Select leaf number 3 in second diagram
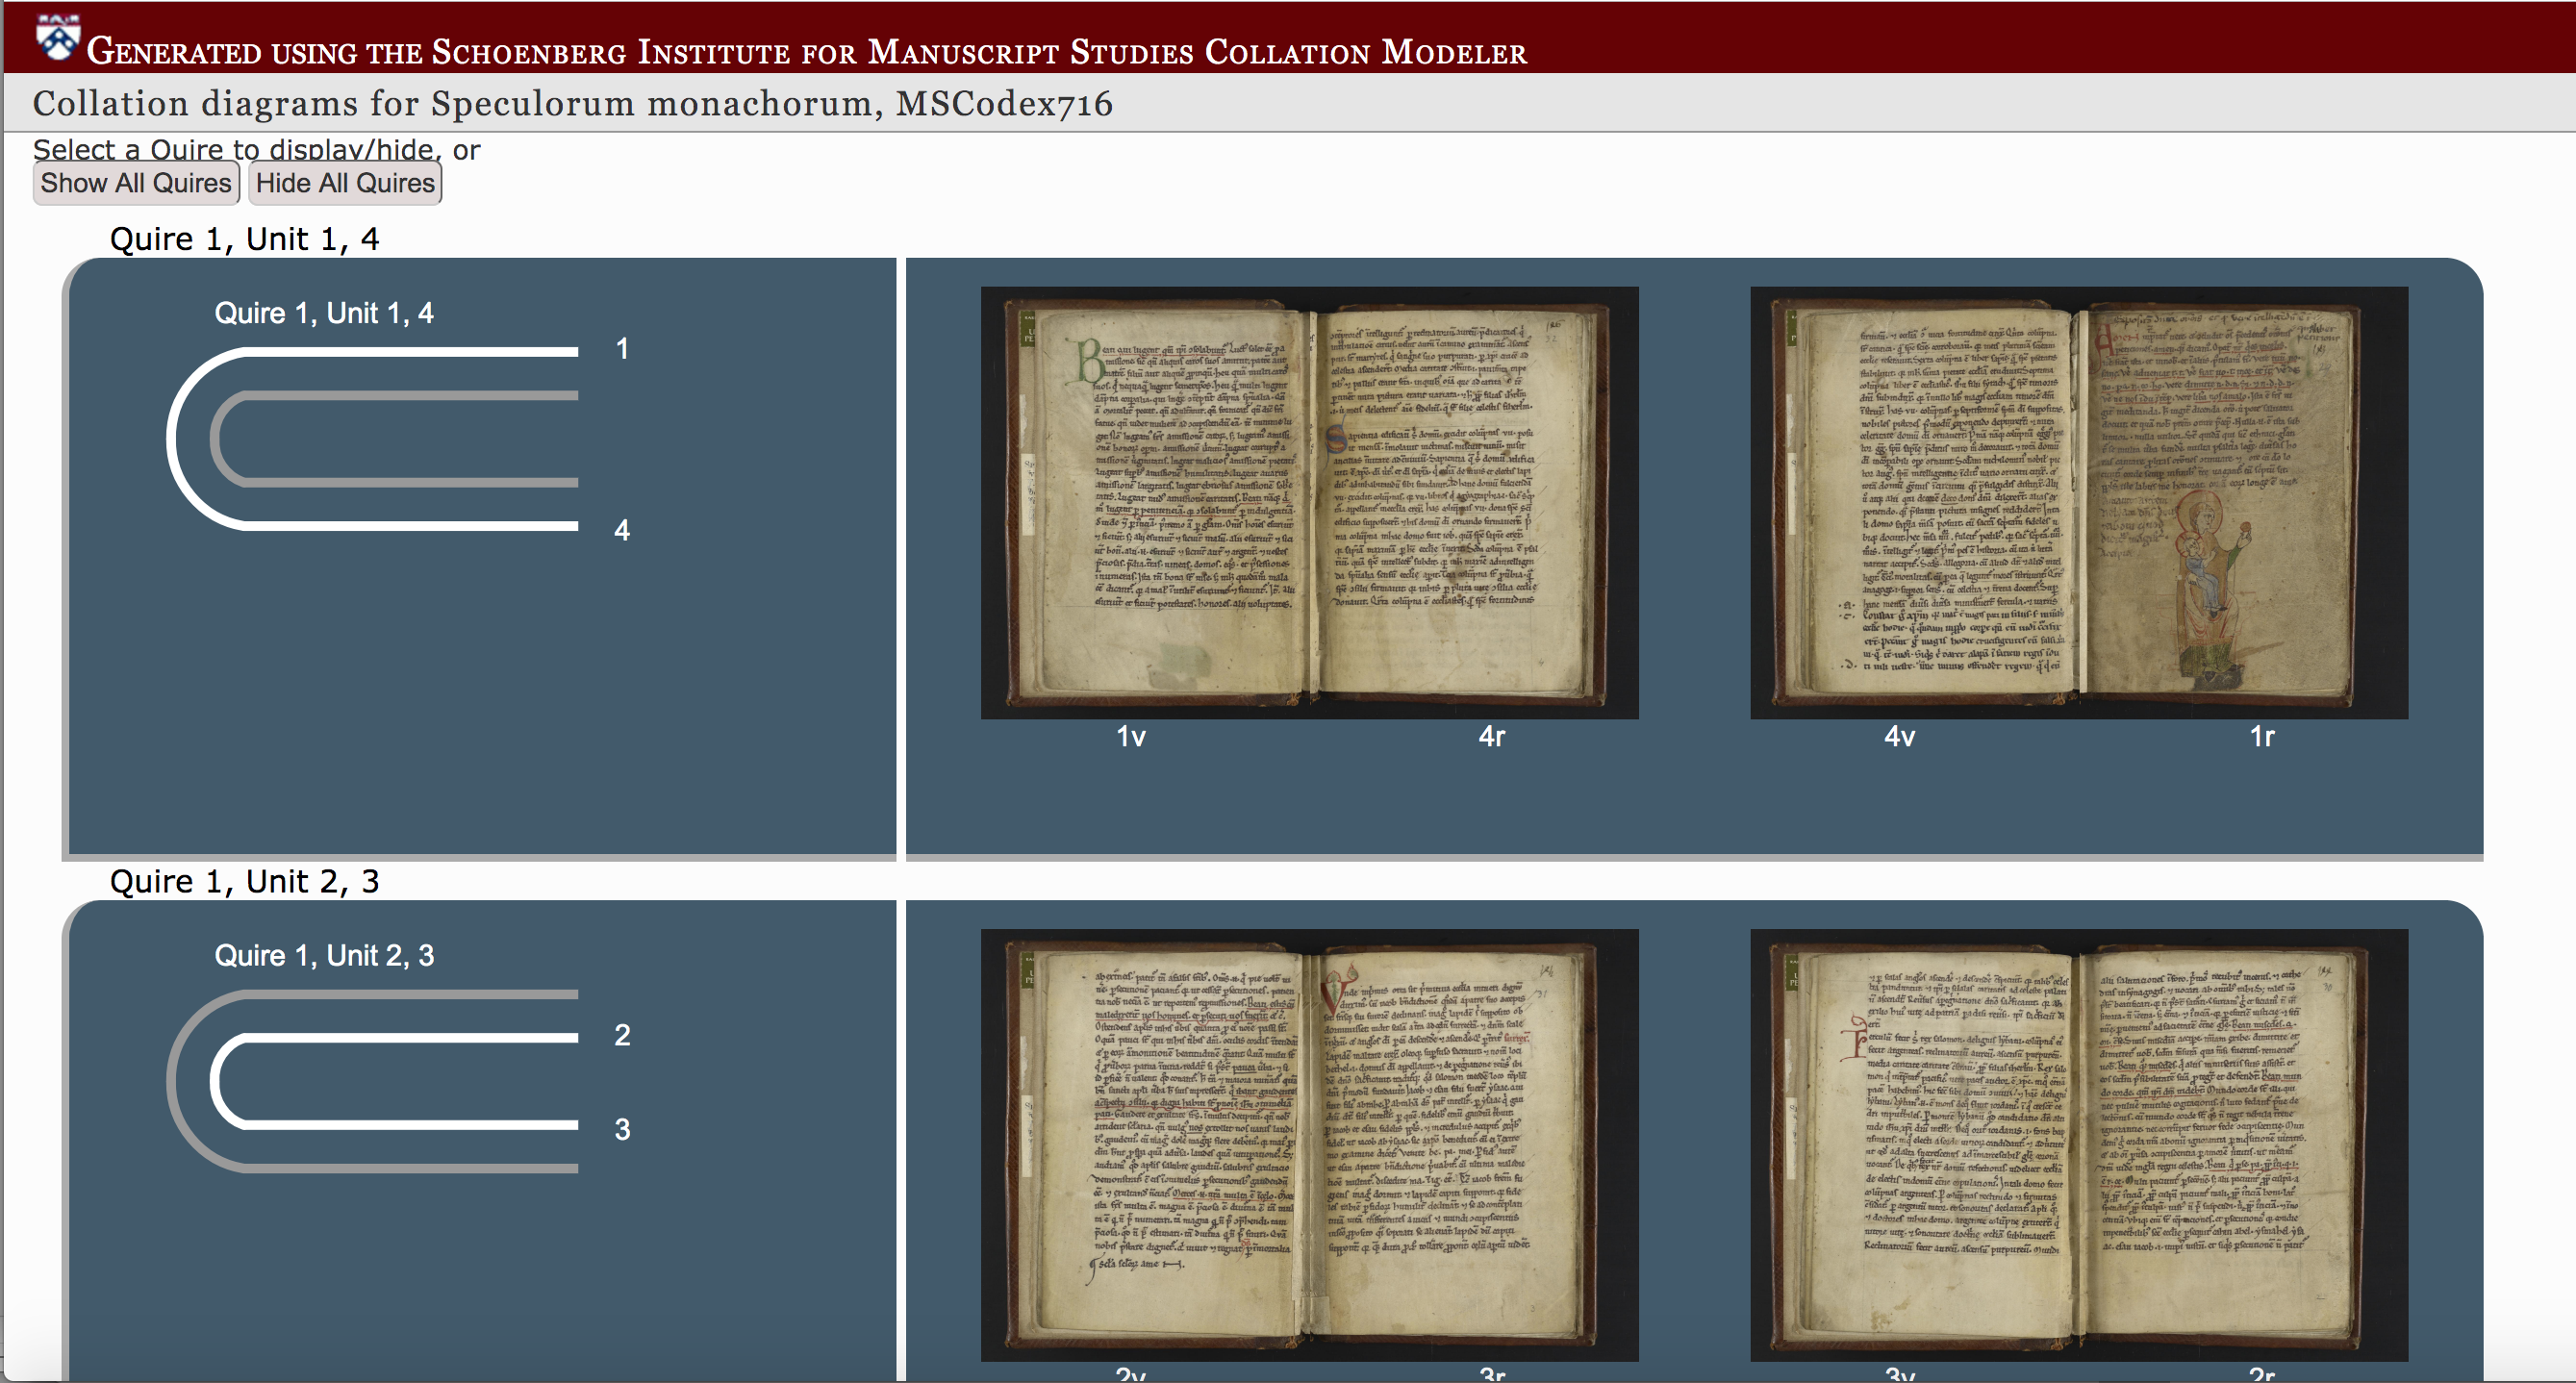The width and height of the screenshot is (2576, 1383). point(622,1129)
